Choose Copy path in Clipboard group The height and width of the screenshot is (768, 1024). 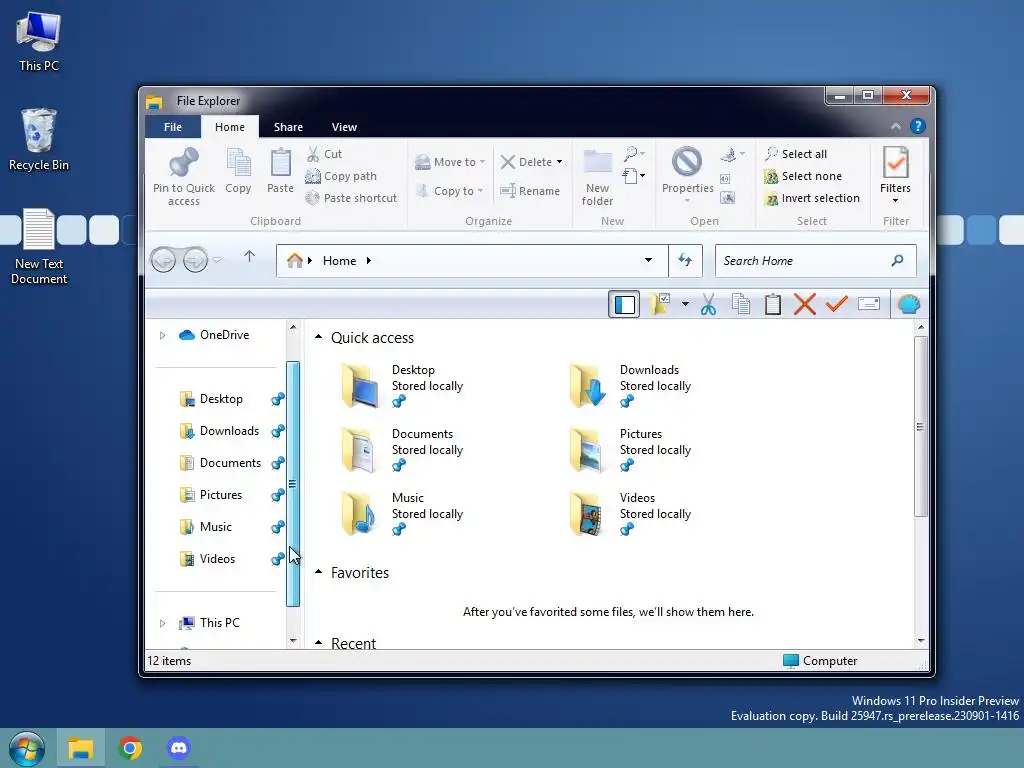coord(342,176)
